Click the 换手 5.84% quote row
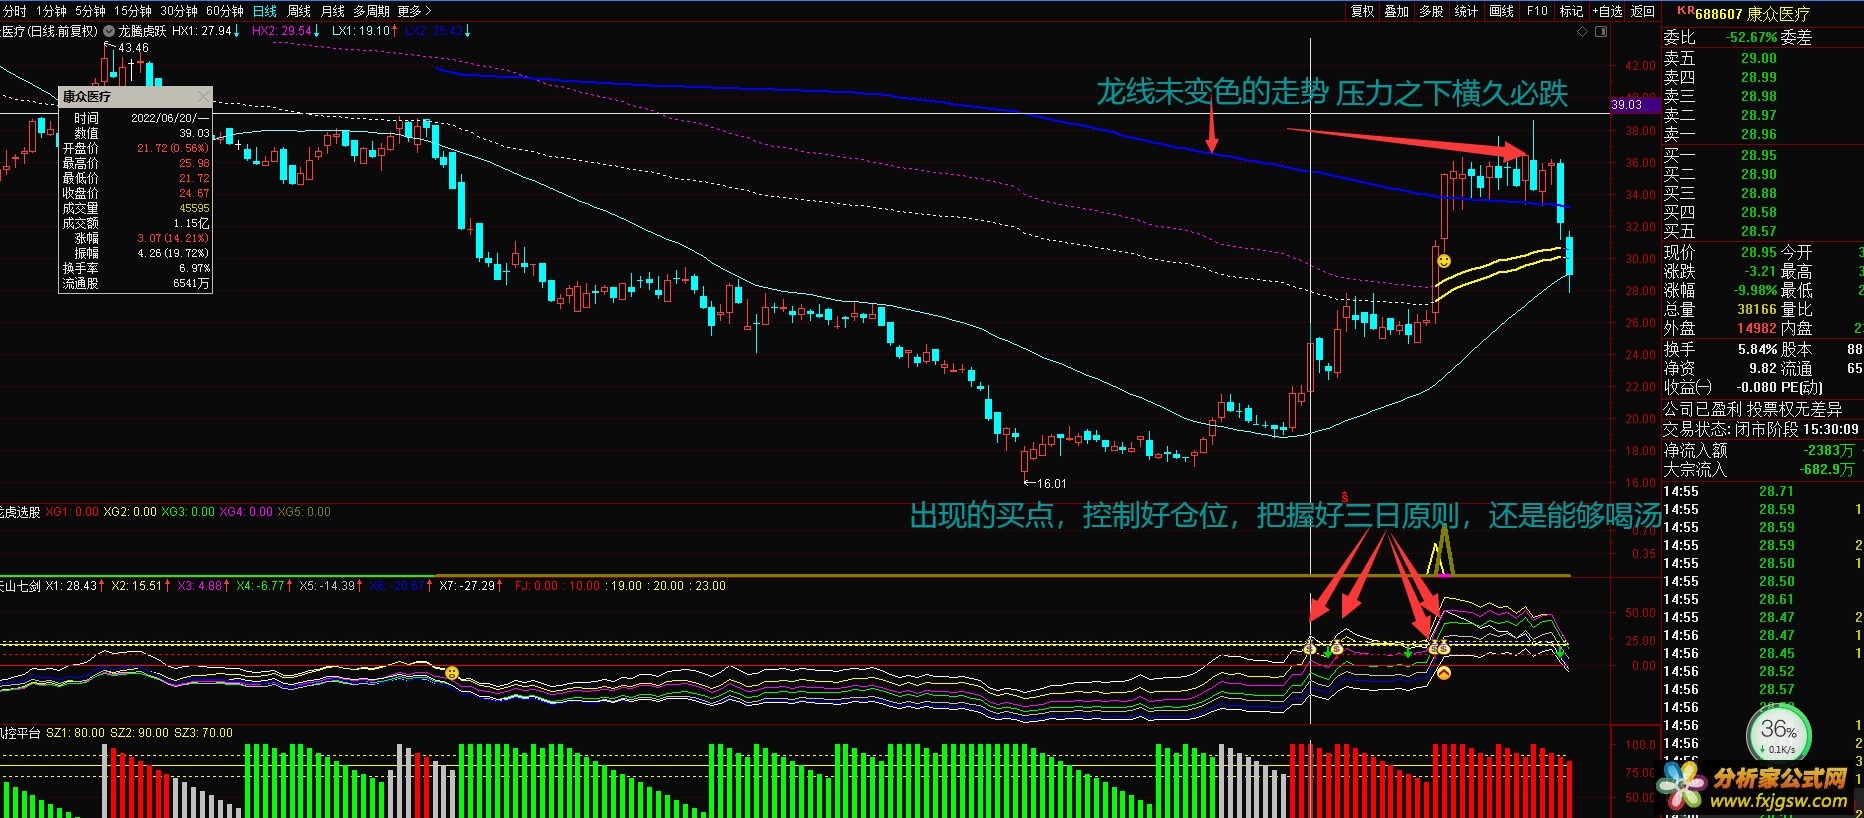1864x818 pixels. (x=1720, y=349)
